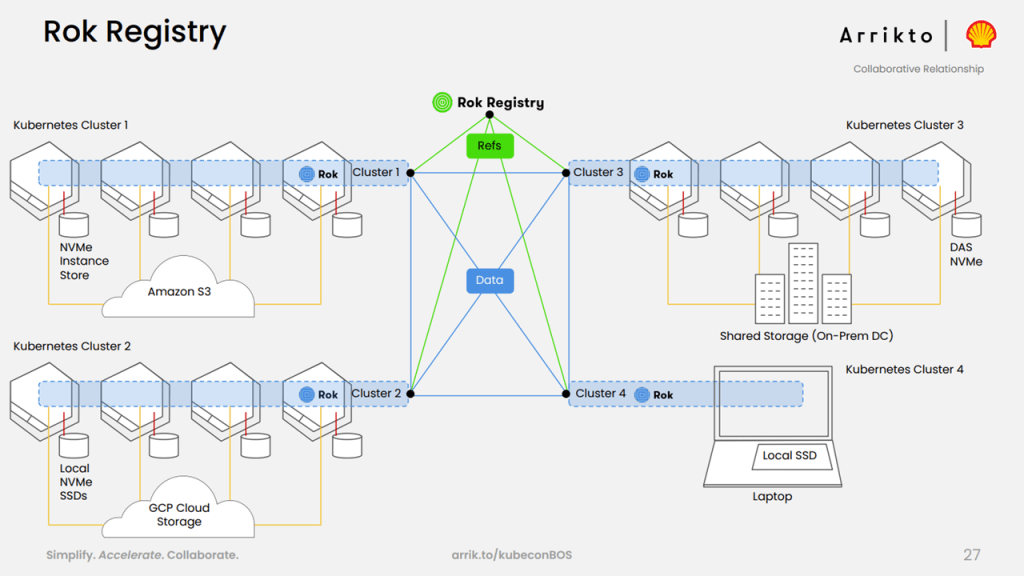Click the NVMe Instance Store disk cylinder
This screenshot has width=1024, height=576.
click(x=74, y=225)
